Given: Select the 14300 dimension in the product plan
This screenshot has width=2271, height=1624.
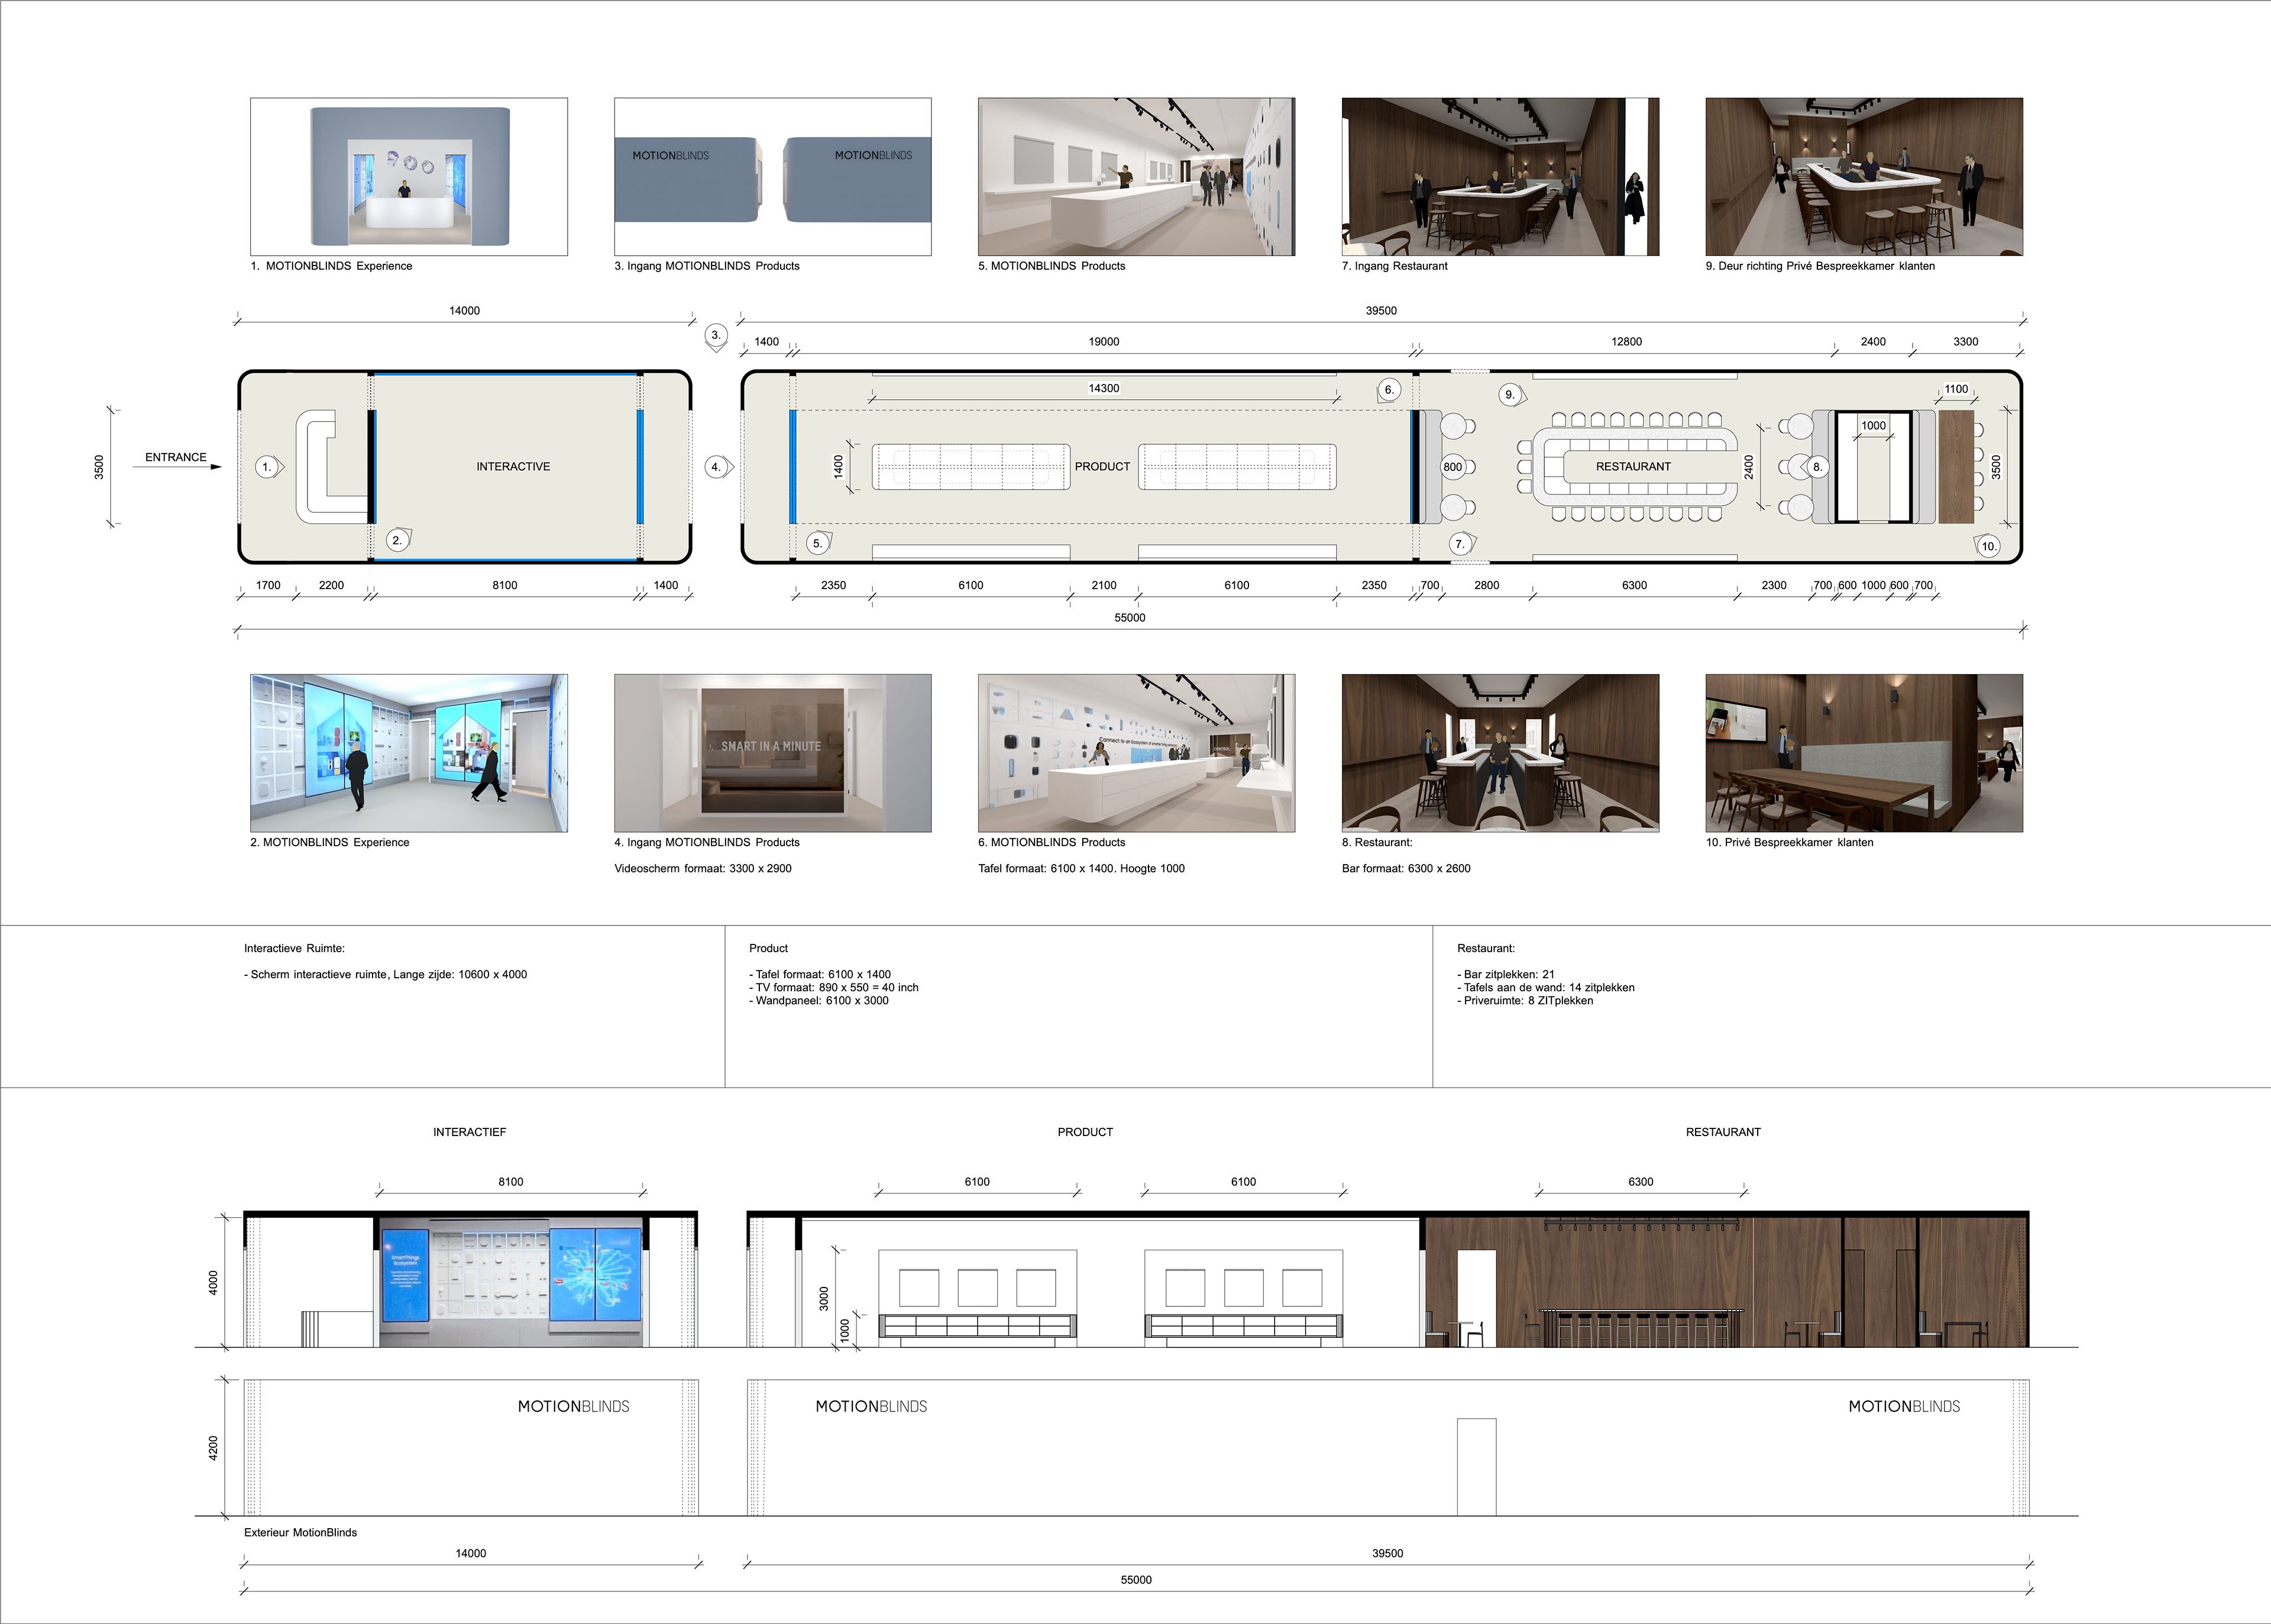Looking at the screenshot, I should tap(1104, 388).
